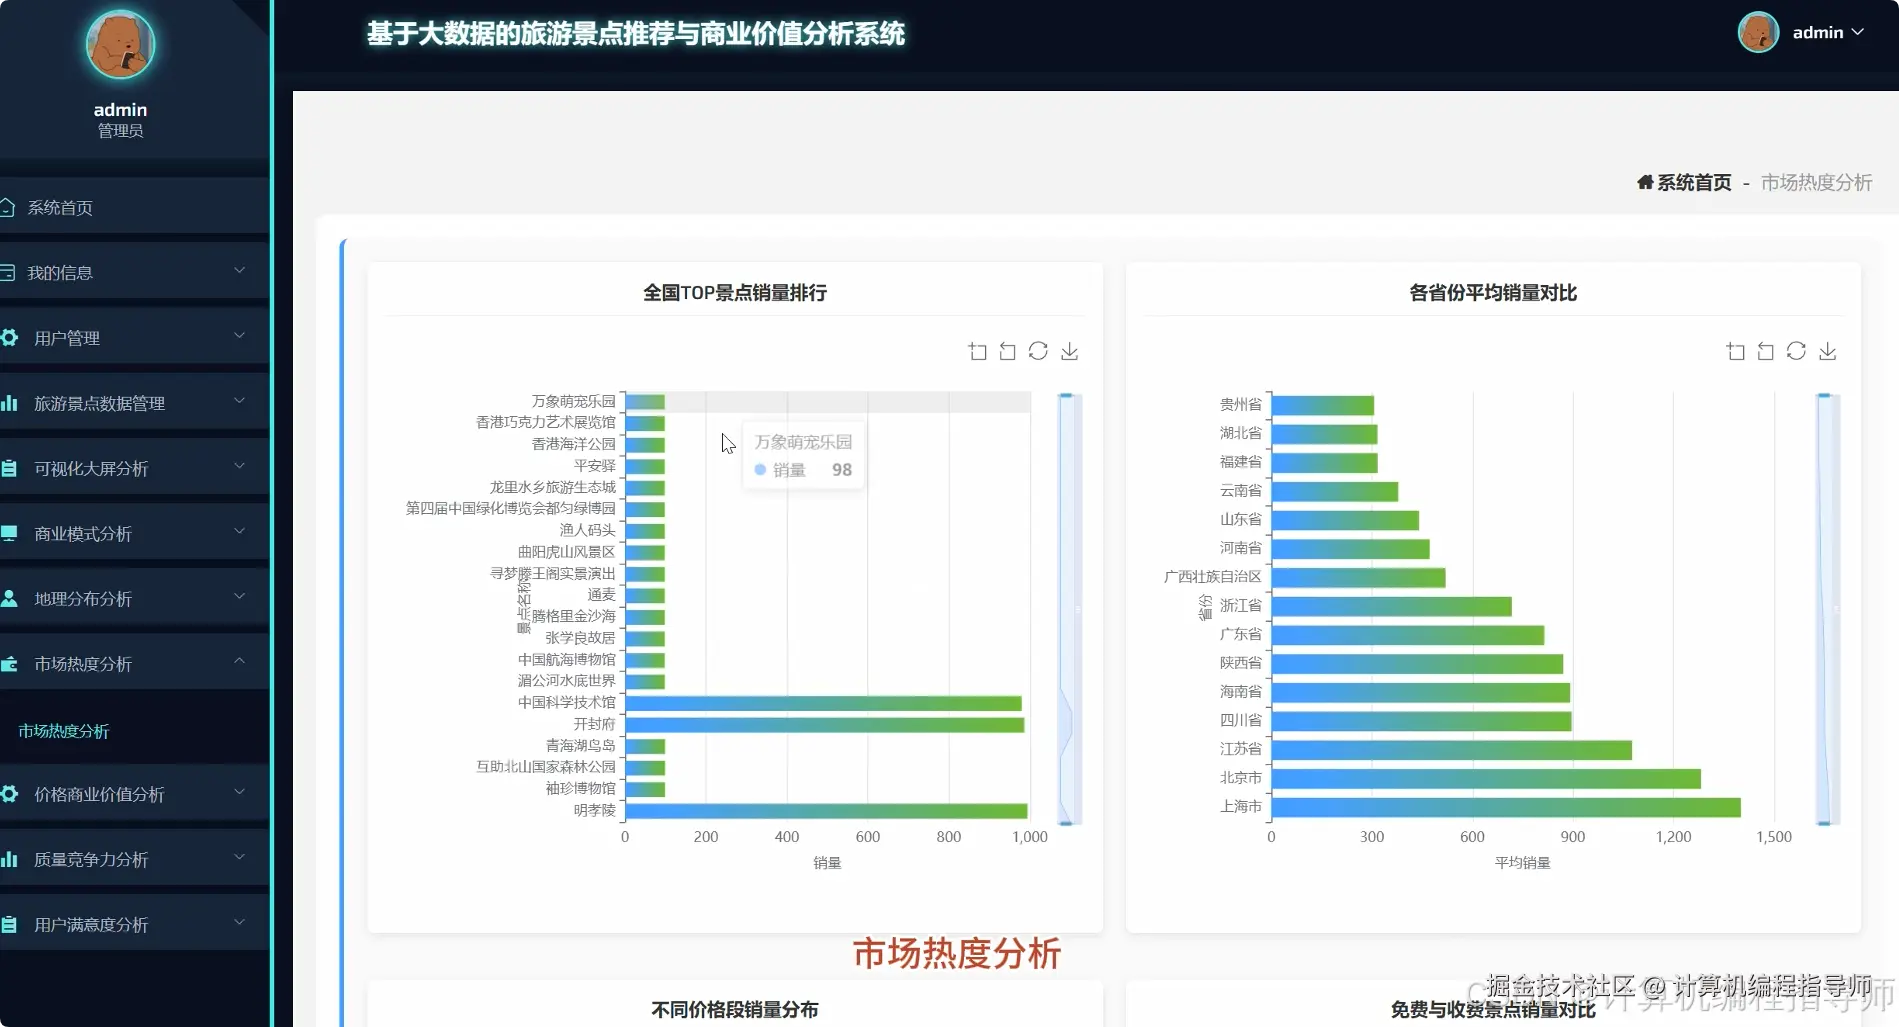
Task: Click the clipboard icon beside 可视化大屏分析
Action: click(x=9, y=468)
